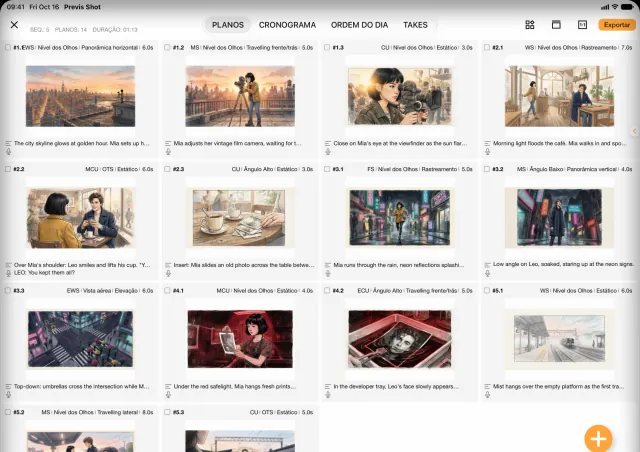This screenshot has height=452, width=640.
Task: Check the box for shot #3.1
Action: coord(327,169)
